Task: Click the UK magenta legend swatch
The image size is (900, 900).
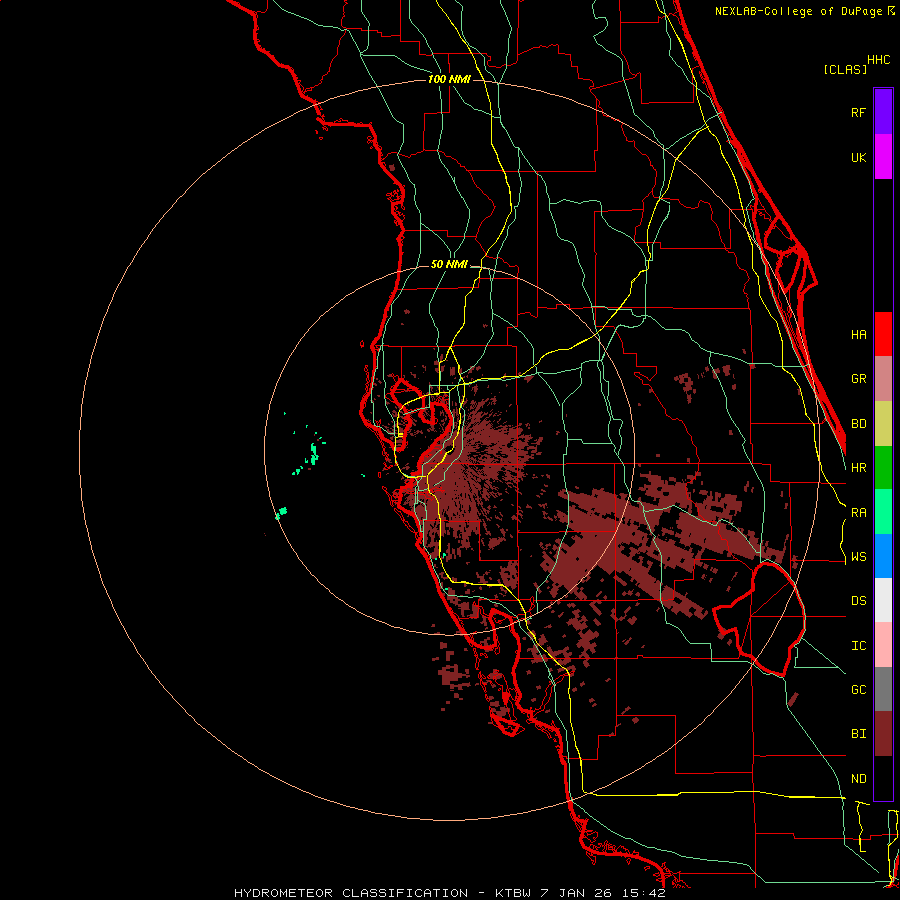Action: (x=883, y=157)
